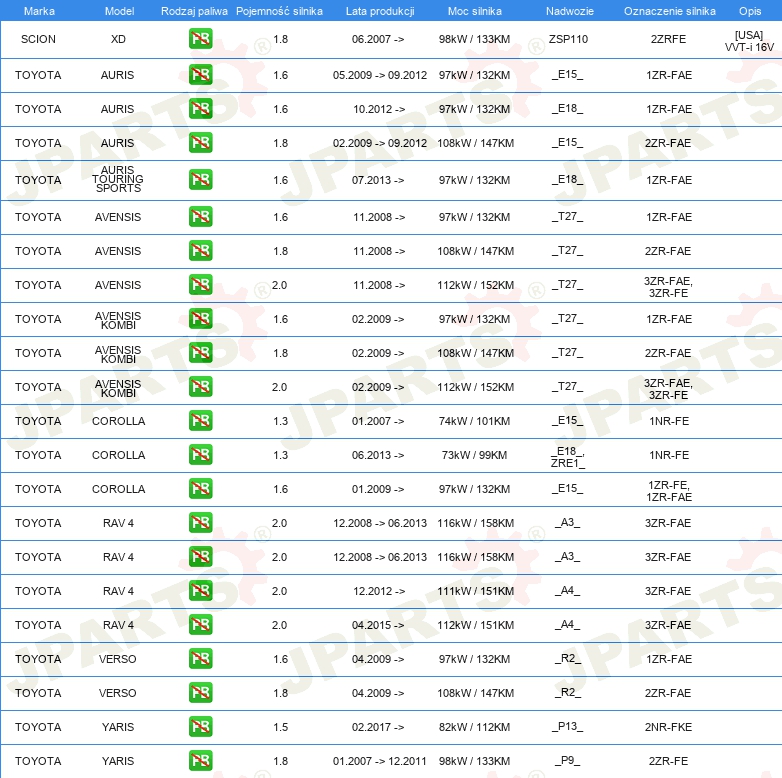Image resolution: width=782 pixels, height=778 pixels.
Task: Click the 2ZRFE engine code
Action: click(x=668, y=39)
